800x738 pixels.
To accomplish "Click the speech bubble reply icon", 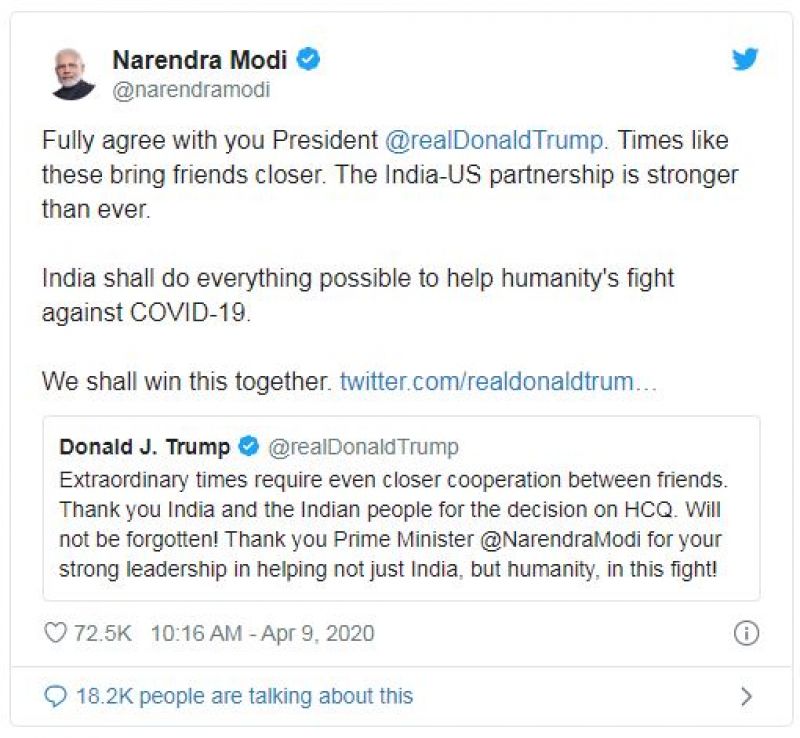I will [57, 696].
